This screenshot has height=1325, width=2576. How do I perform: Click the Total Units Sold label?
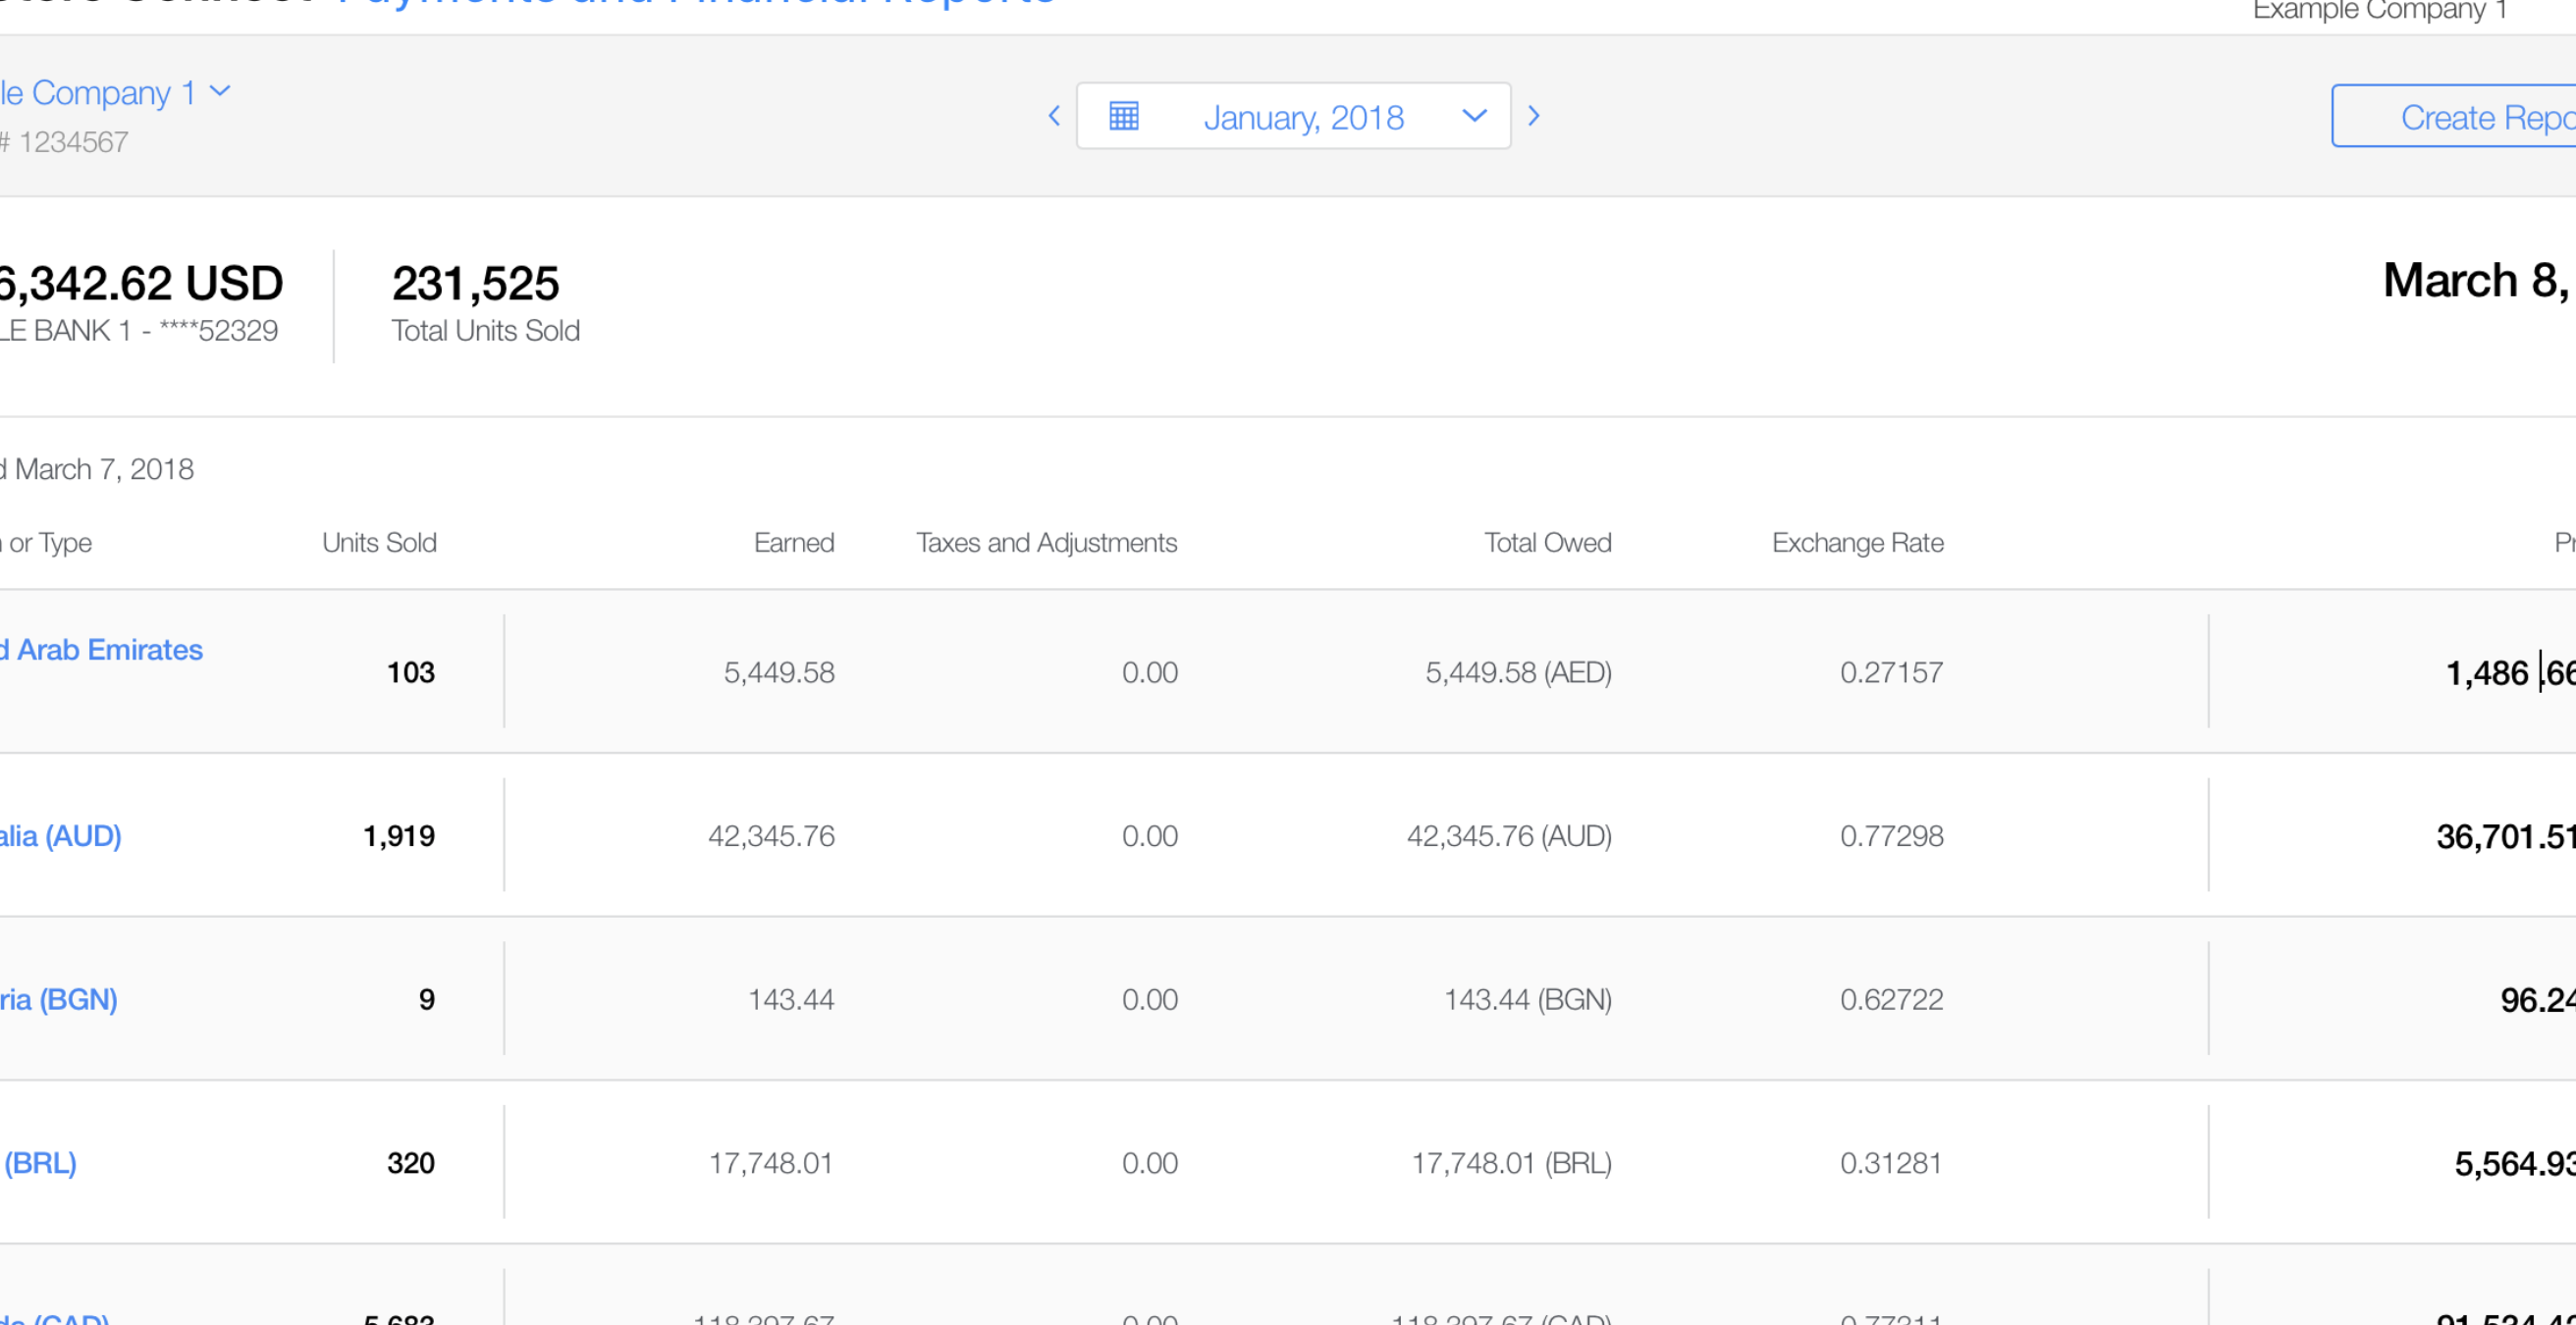point(486,331)
